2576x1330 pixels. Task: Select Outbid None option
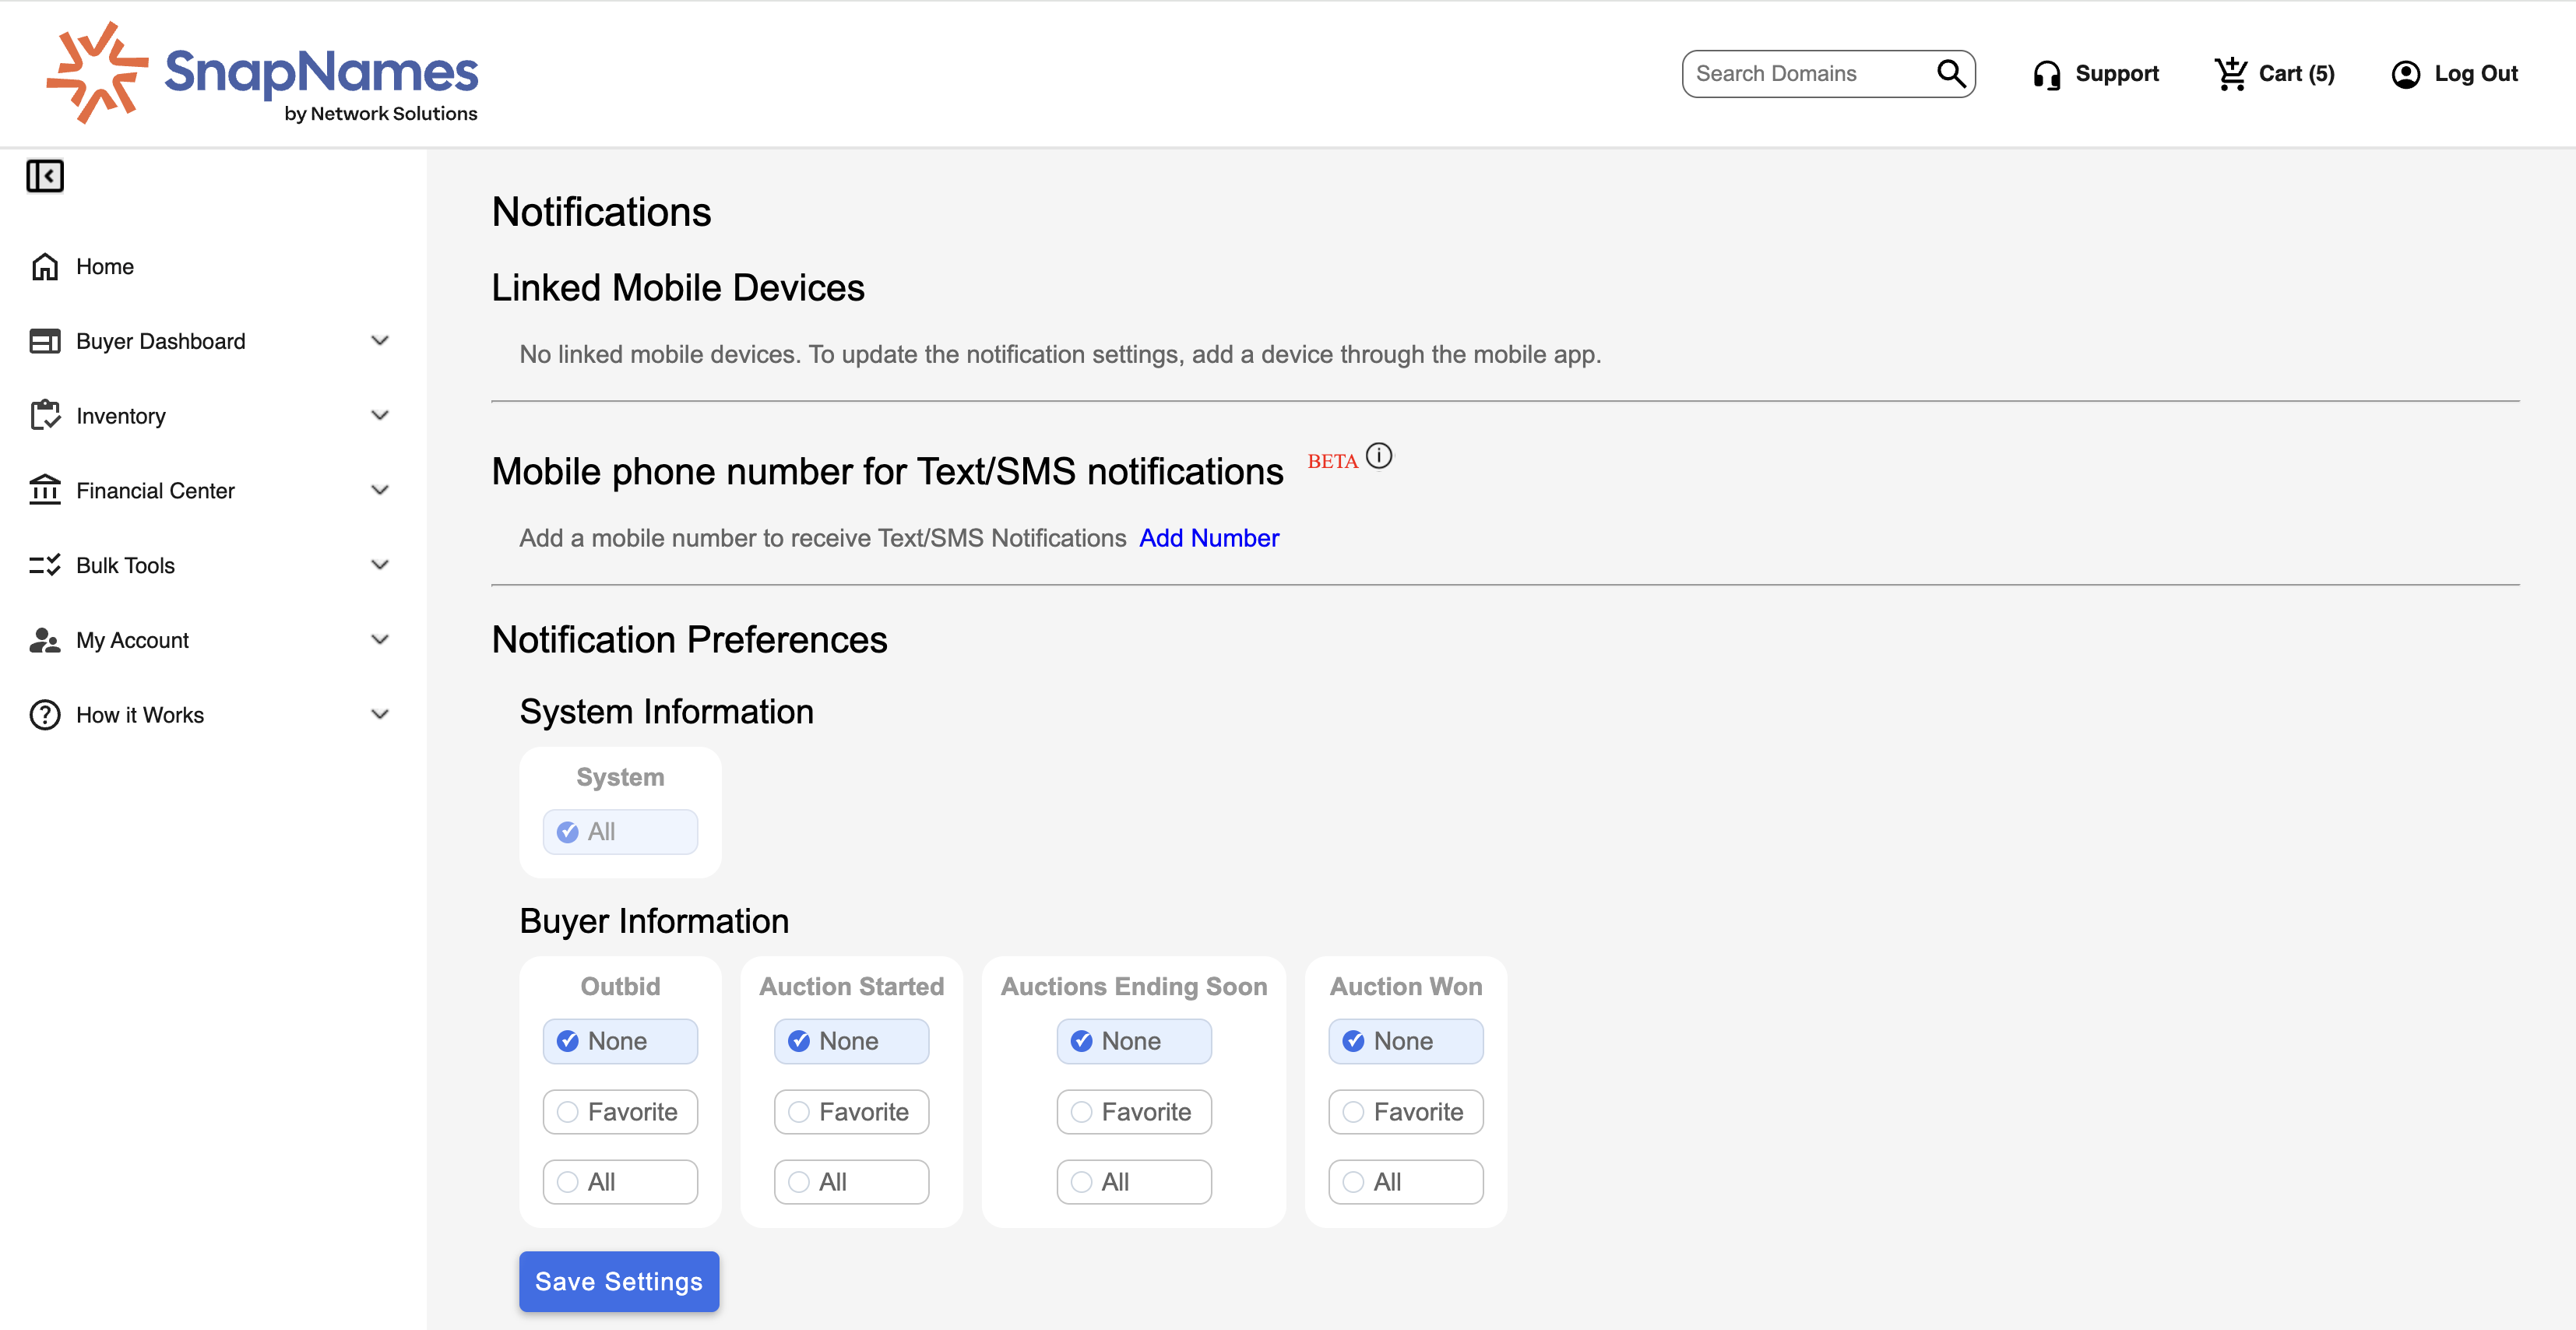click(x=620, y=1041)
